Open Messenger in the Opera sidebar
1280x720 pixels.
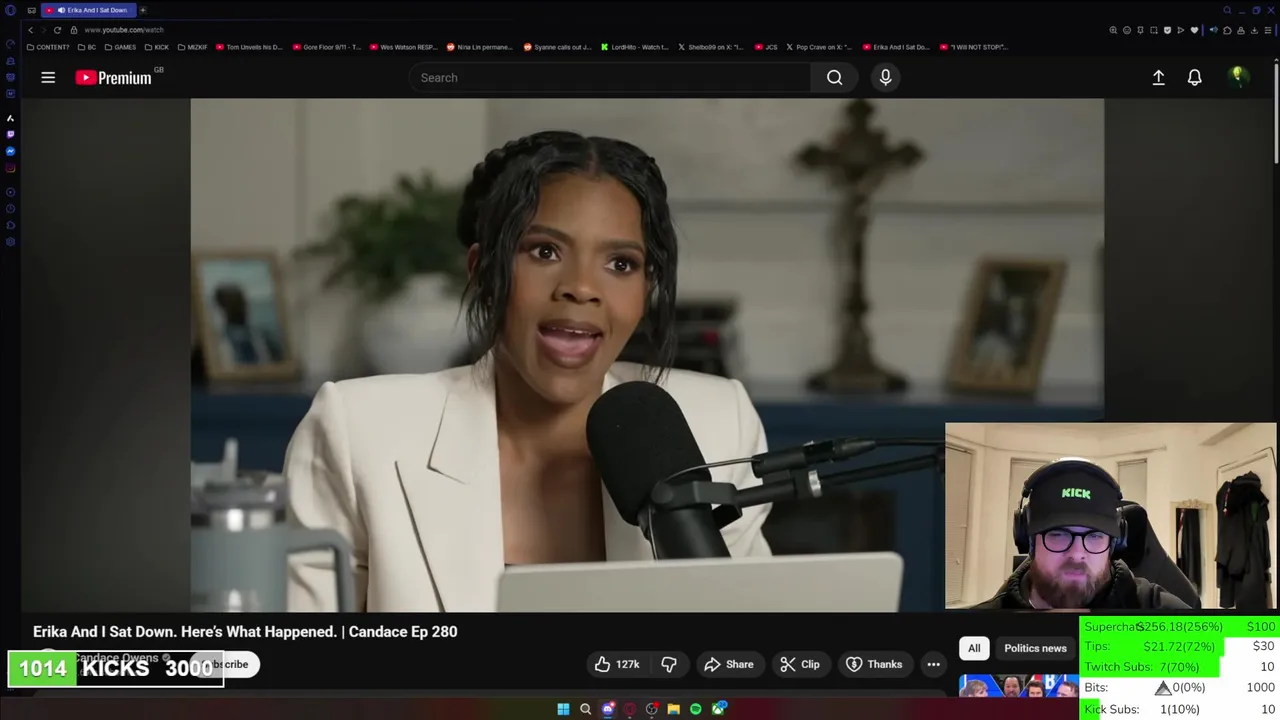point(10,151)
